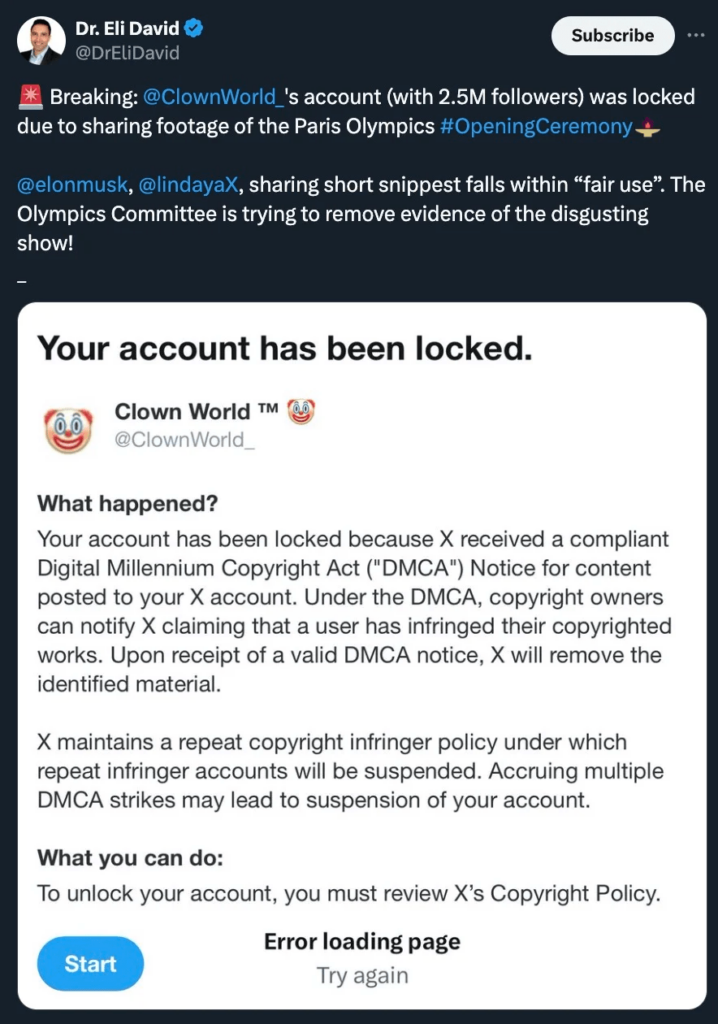Click the clown emoji beside Clown World ™
The height and width of the screenshot is (1024, 718).
[301, 412]
